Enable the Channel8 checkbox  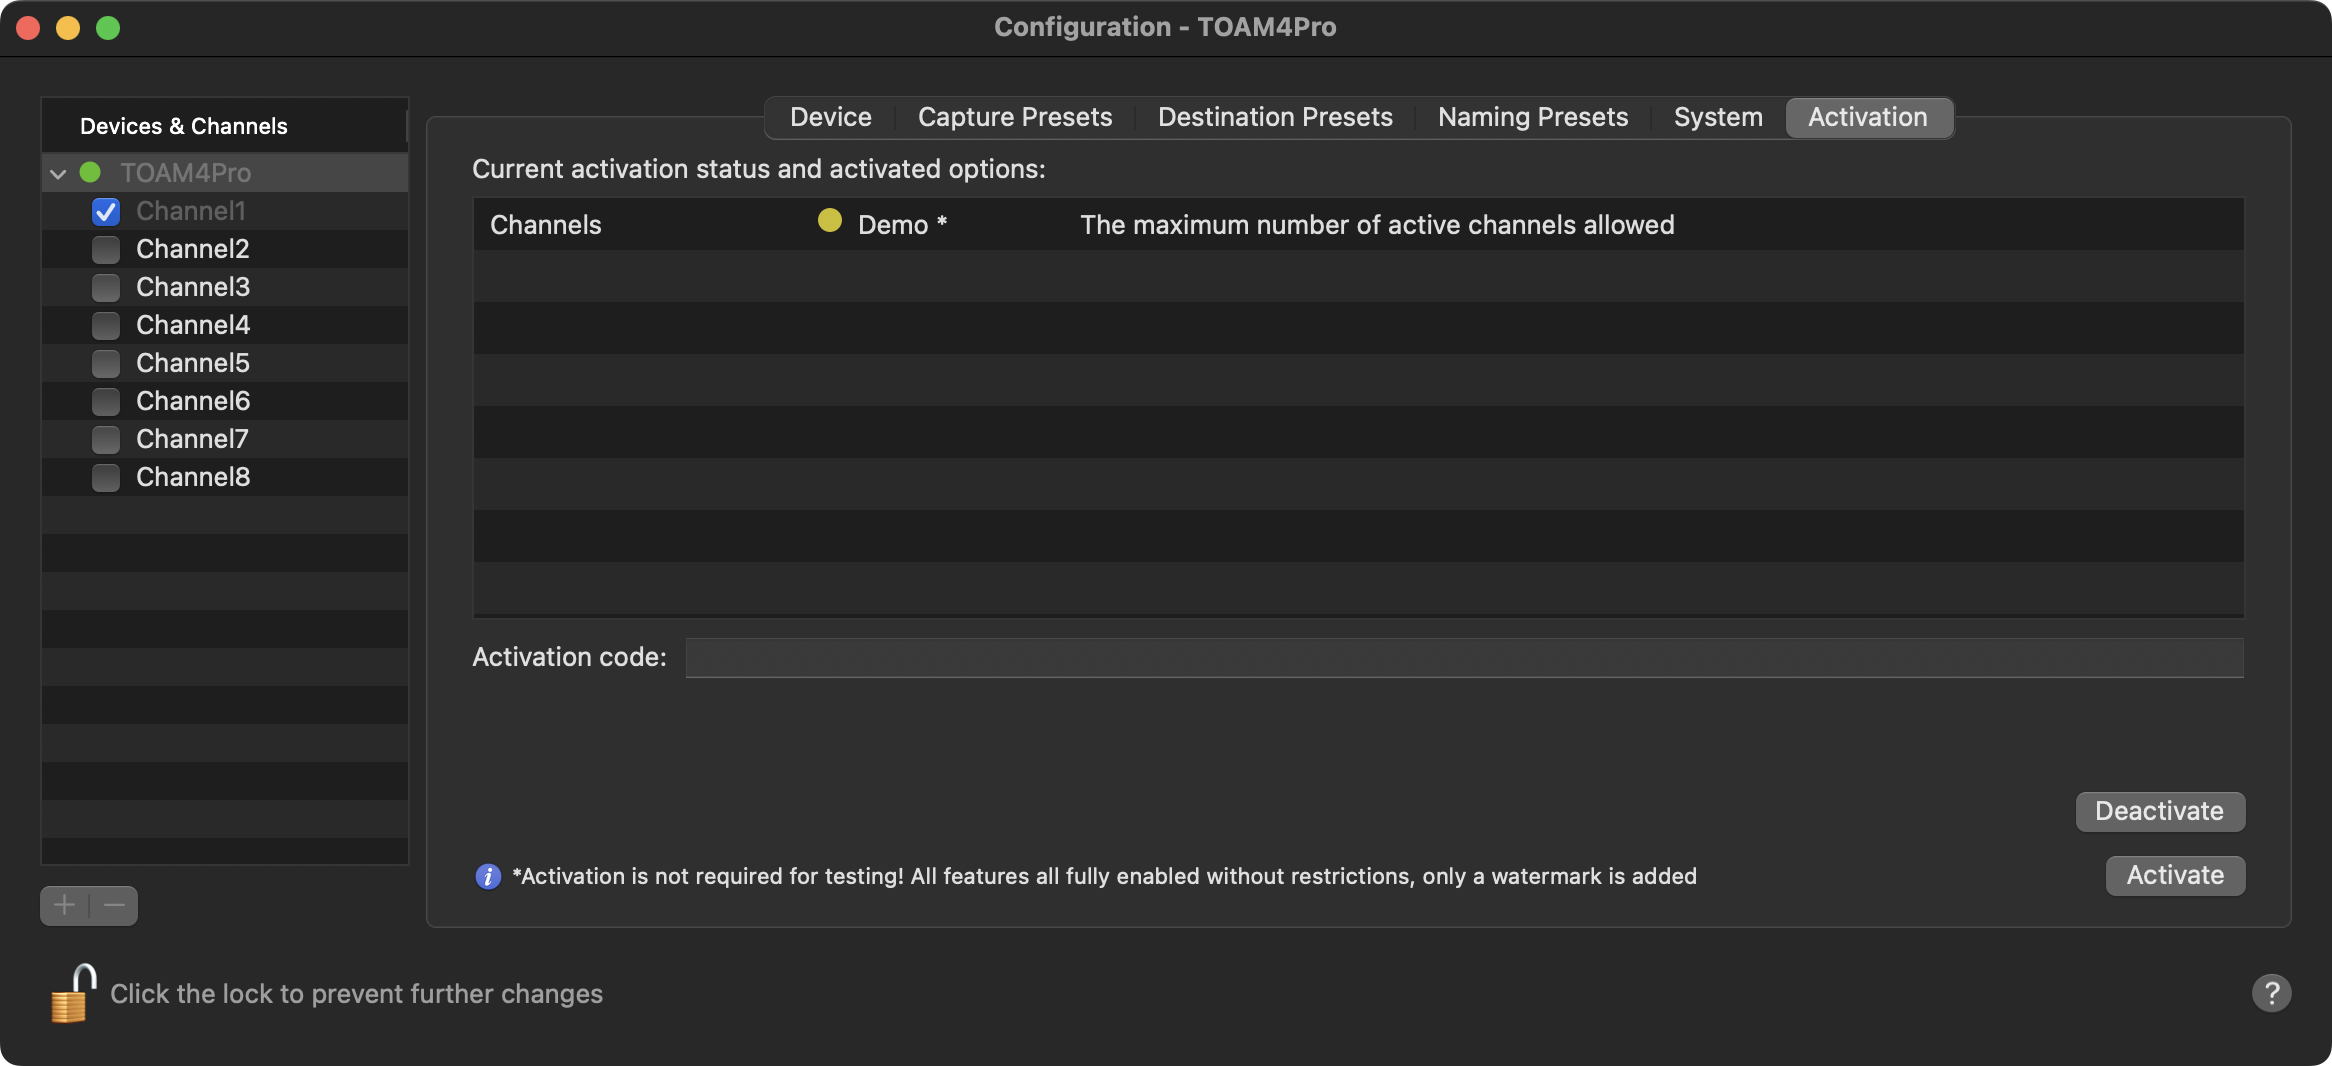pyautogui.click(x=106, y=478)
